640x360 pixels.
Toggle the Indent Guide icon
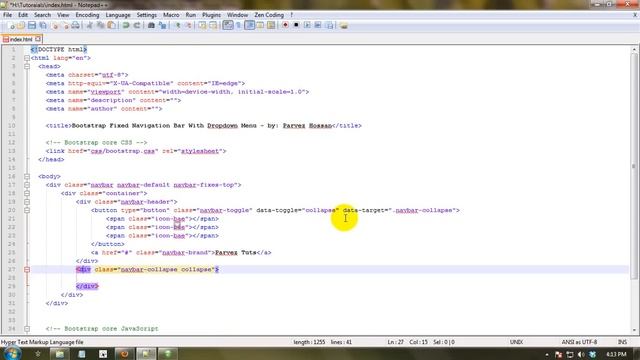coord(250,25)
